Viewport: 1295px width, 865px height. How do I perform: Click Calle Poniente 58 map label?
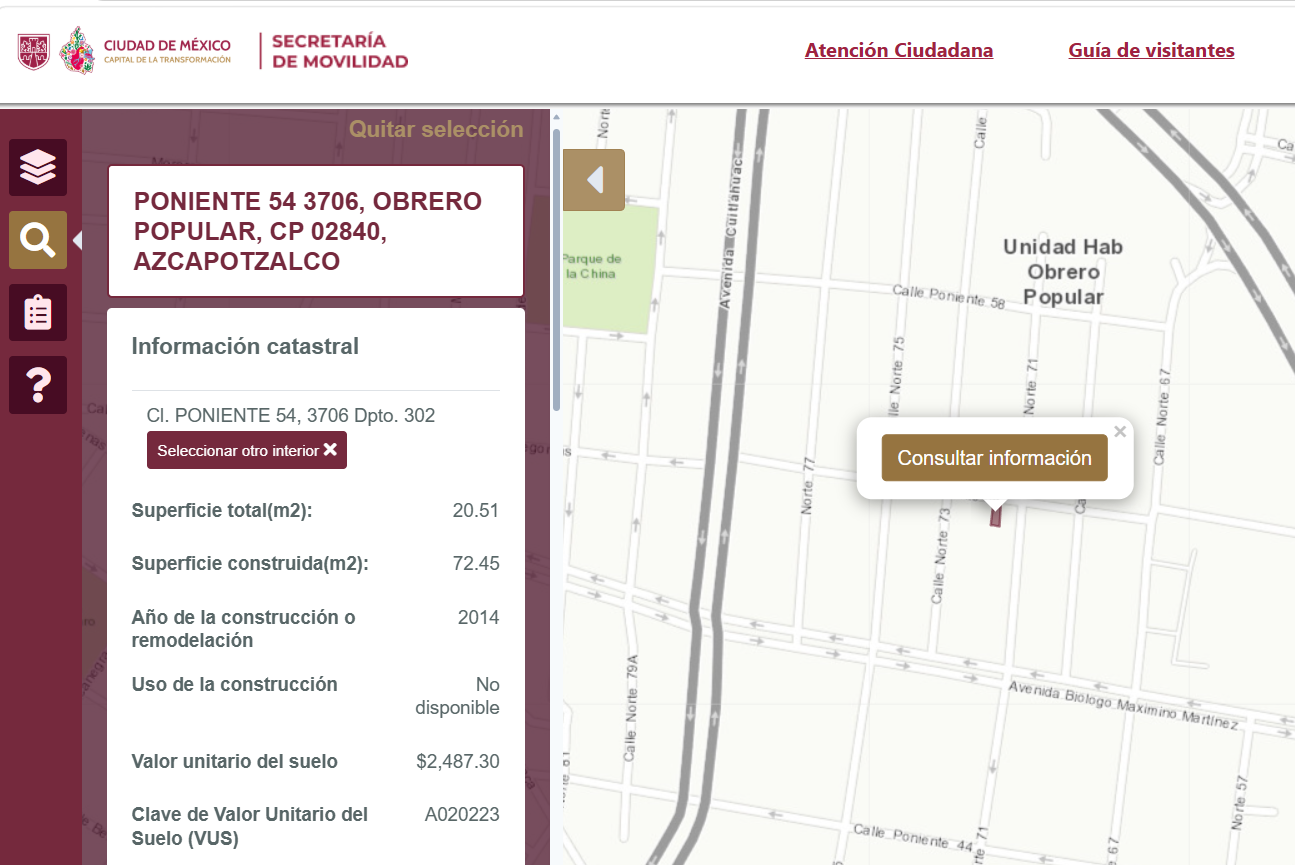tap(949, 296)
